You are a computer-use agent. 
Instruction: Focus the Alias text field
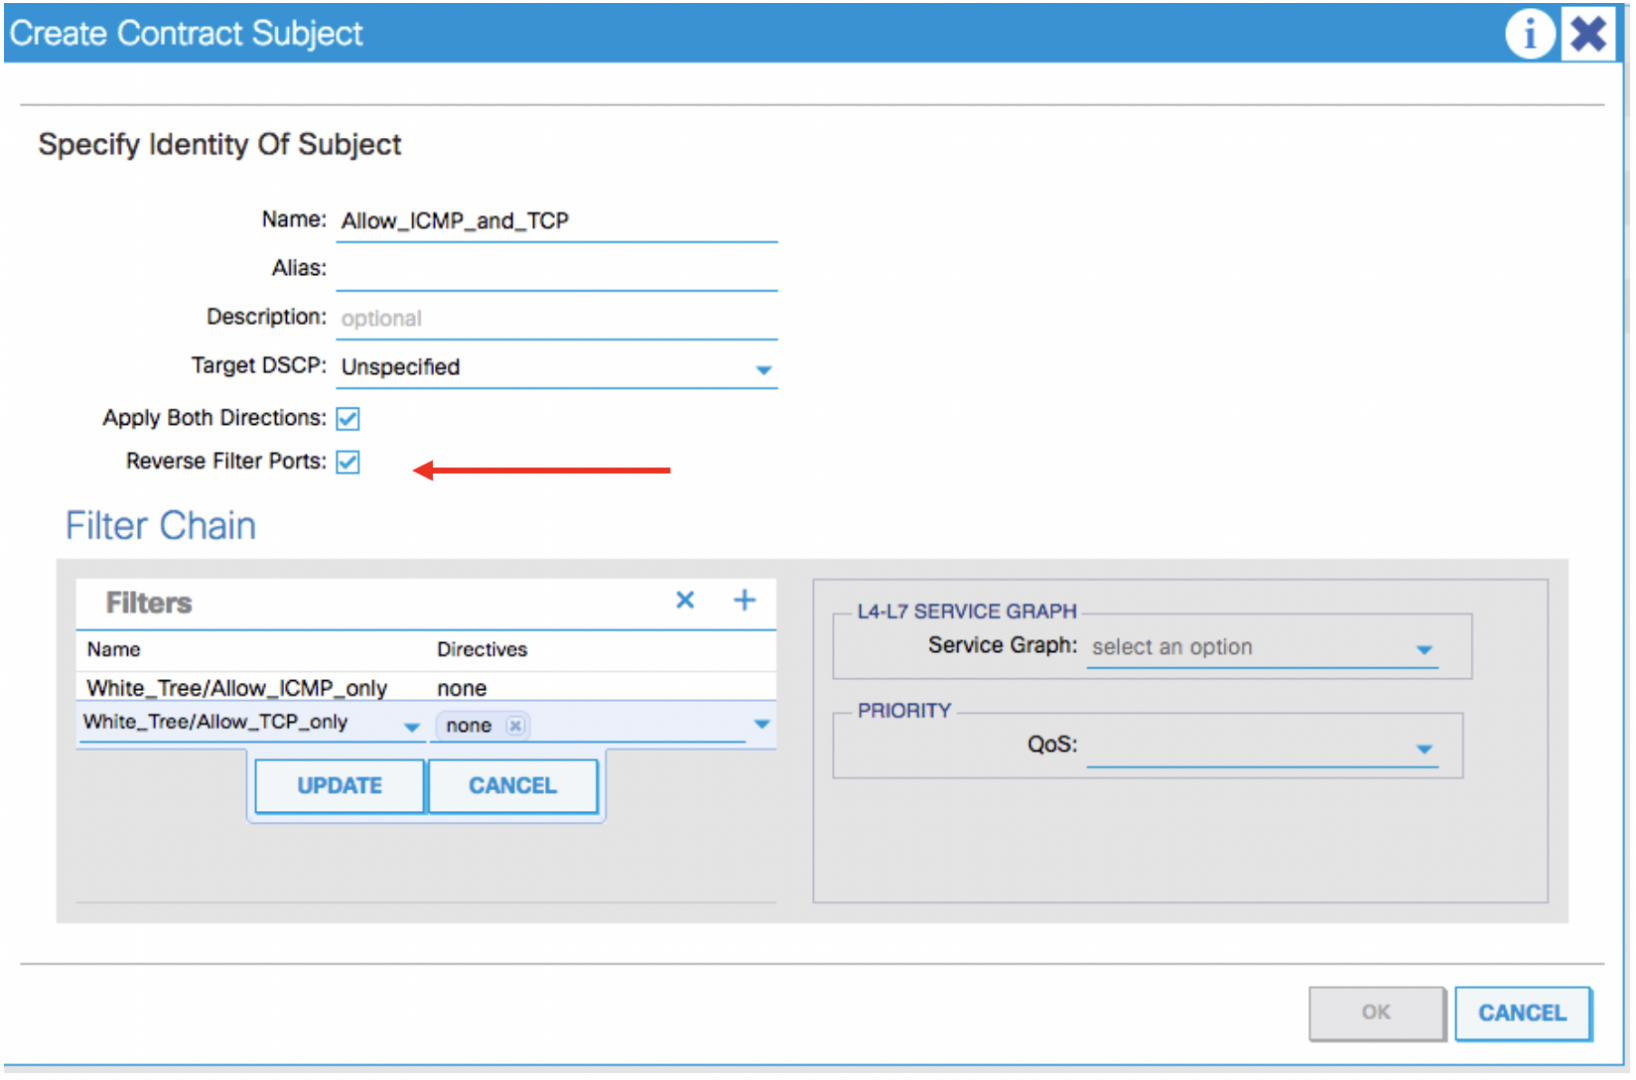[557, 269]
